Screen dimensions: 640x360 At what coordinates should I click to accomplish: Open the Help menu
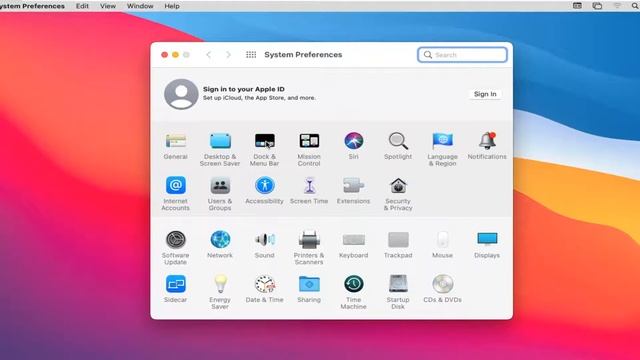[172, 6]
